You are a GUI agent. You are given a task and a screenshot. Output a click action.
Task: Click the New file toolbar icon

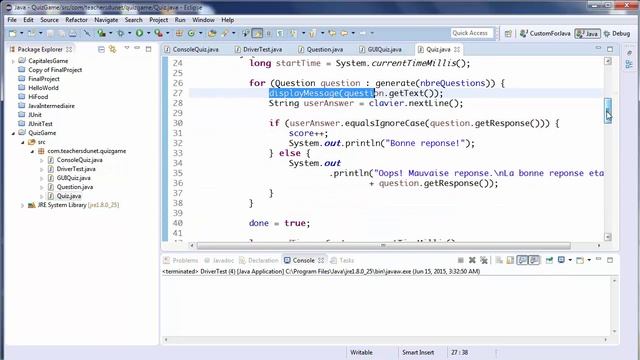click(13, 33)
